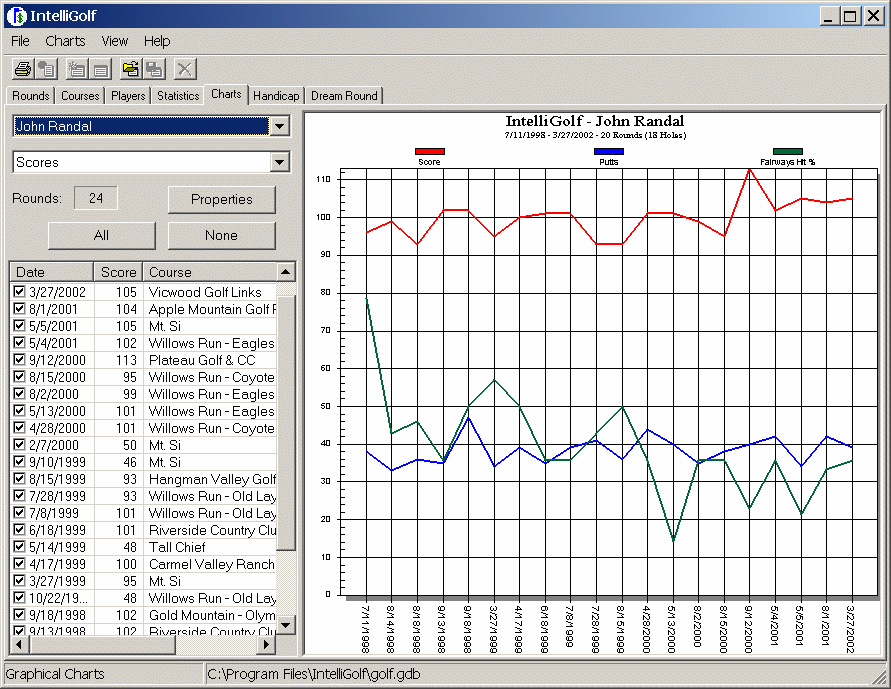This screenshot has width=891, height=689.
Task: Select the Charts tab
Action: [226, 94]
